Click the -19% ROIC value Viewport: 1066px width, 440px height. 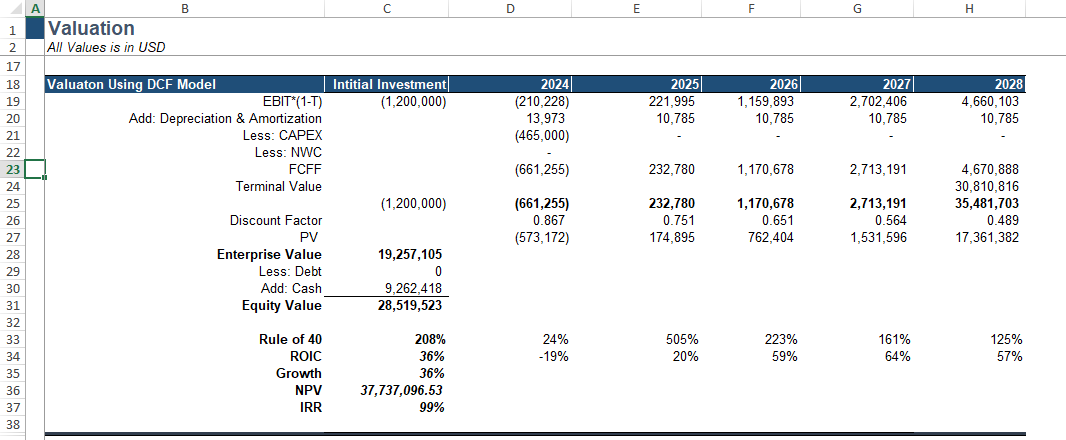[554, 356]
